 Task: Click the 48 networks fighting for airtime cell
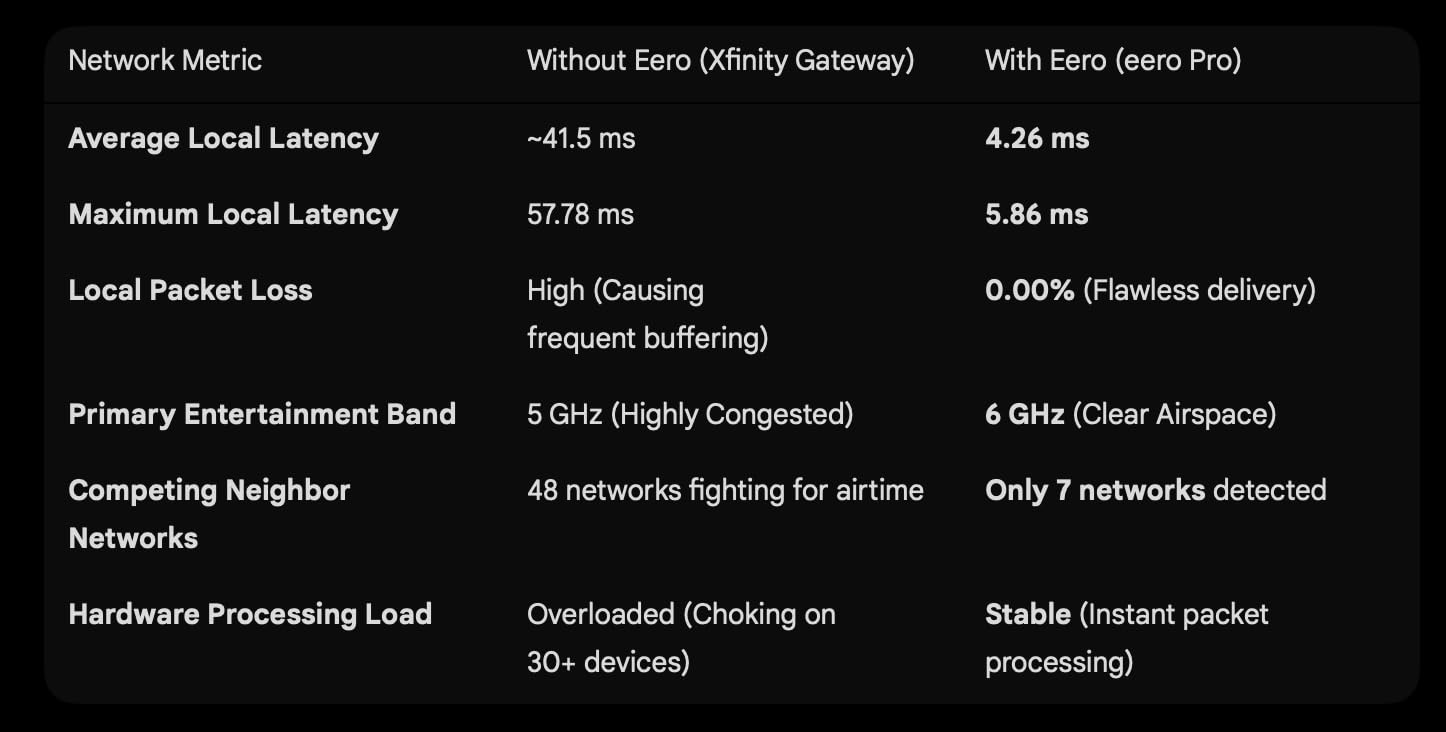(x=725, y=490)
